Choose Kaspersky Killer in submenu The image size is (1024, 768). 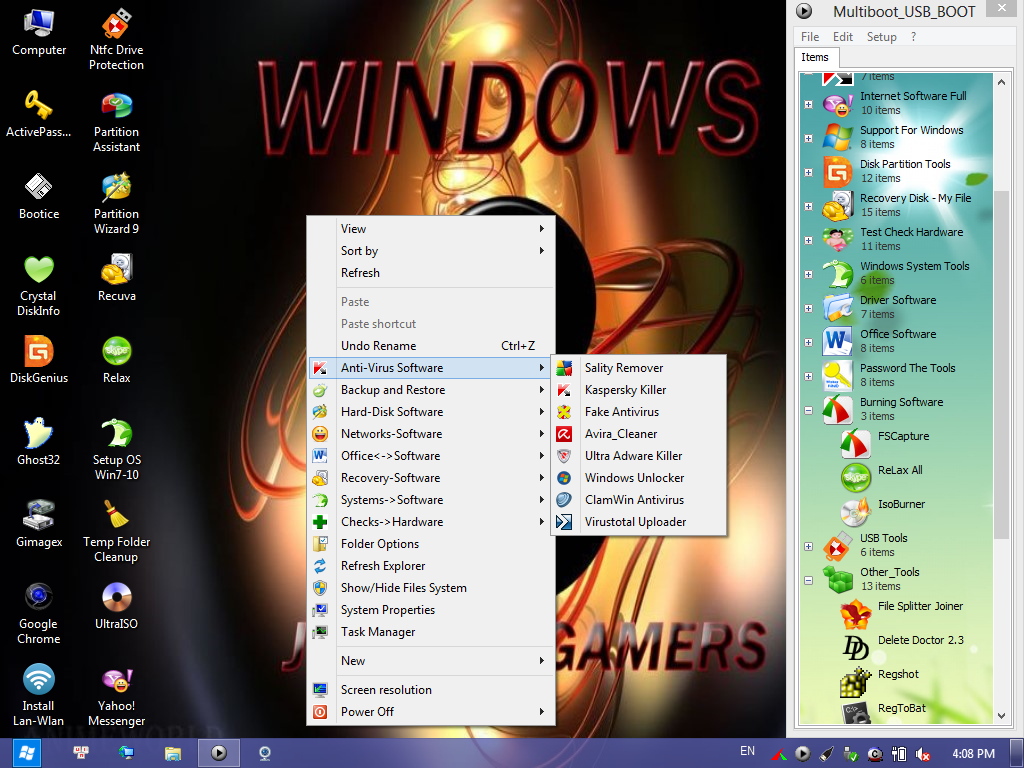click(639, 390)
